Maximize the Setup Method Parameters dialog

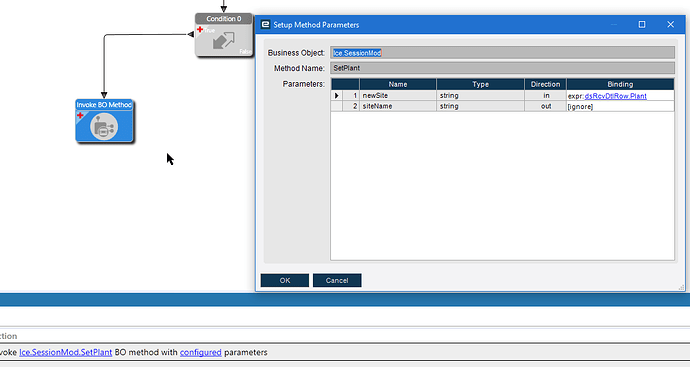642,25
